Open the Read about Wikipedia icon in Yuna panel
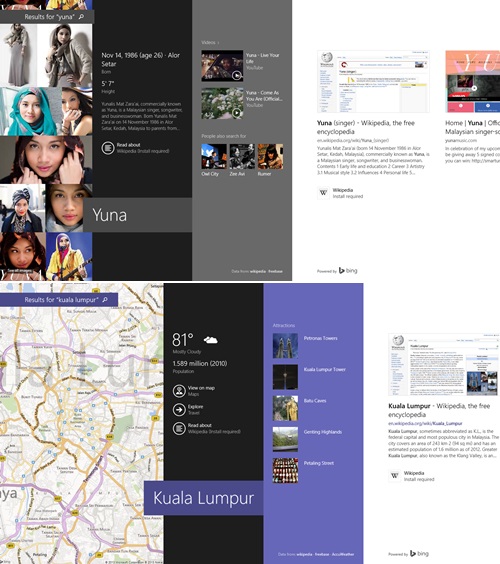This screenshot has width=500, height=564. [108, 148]
